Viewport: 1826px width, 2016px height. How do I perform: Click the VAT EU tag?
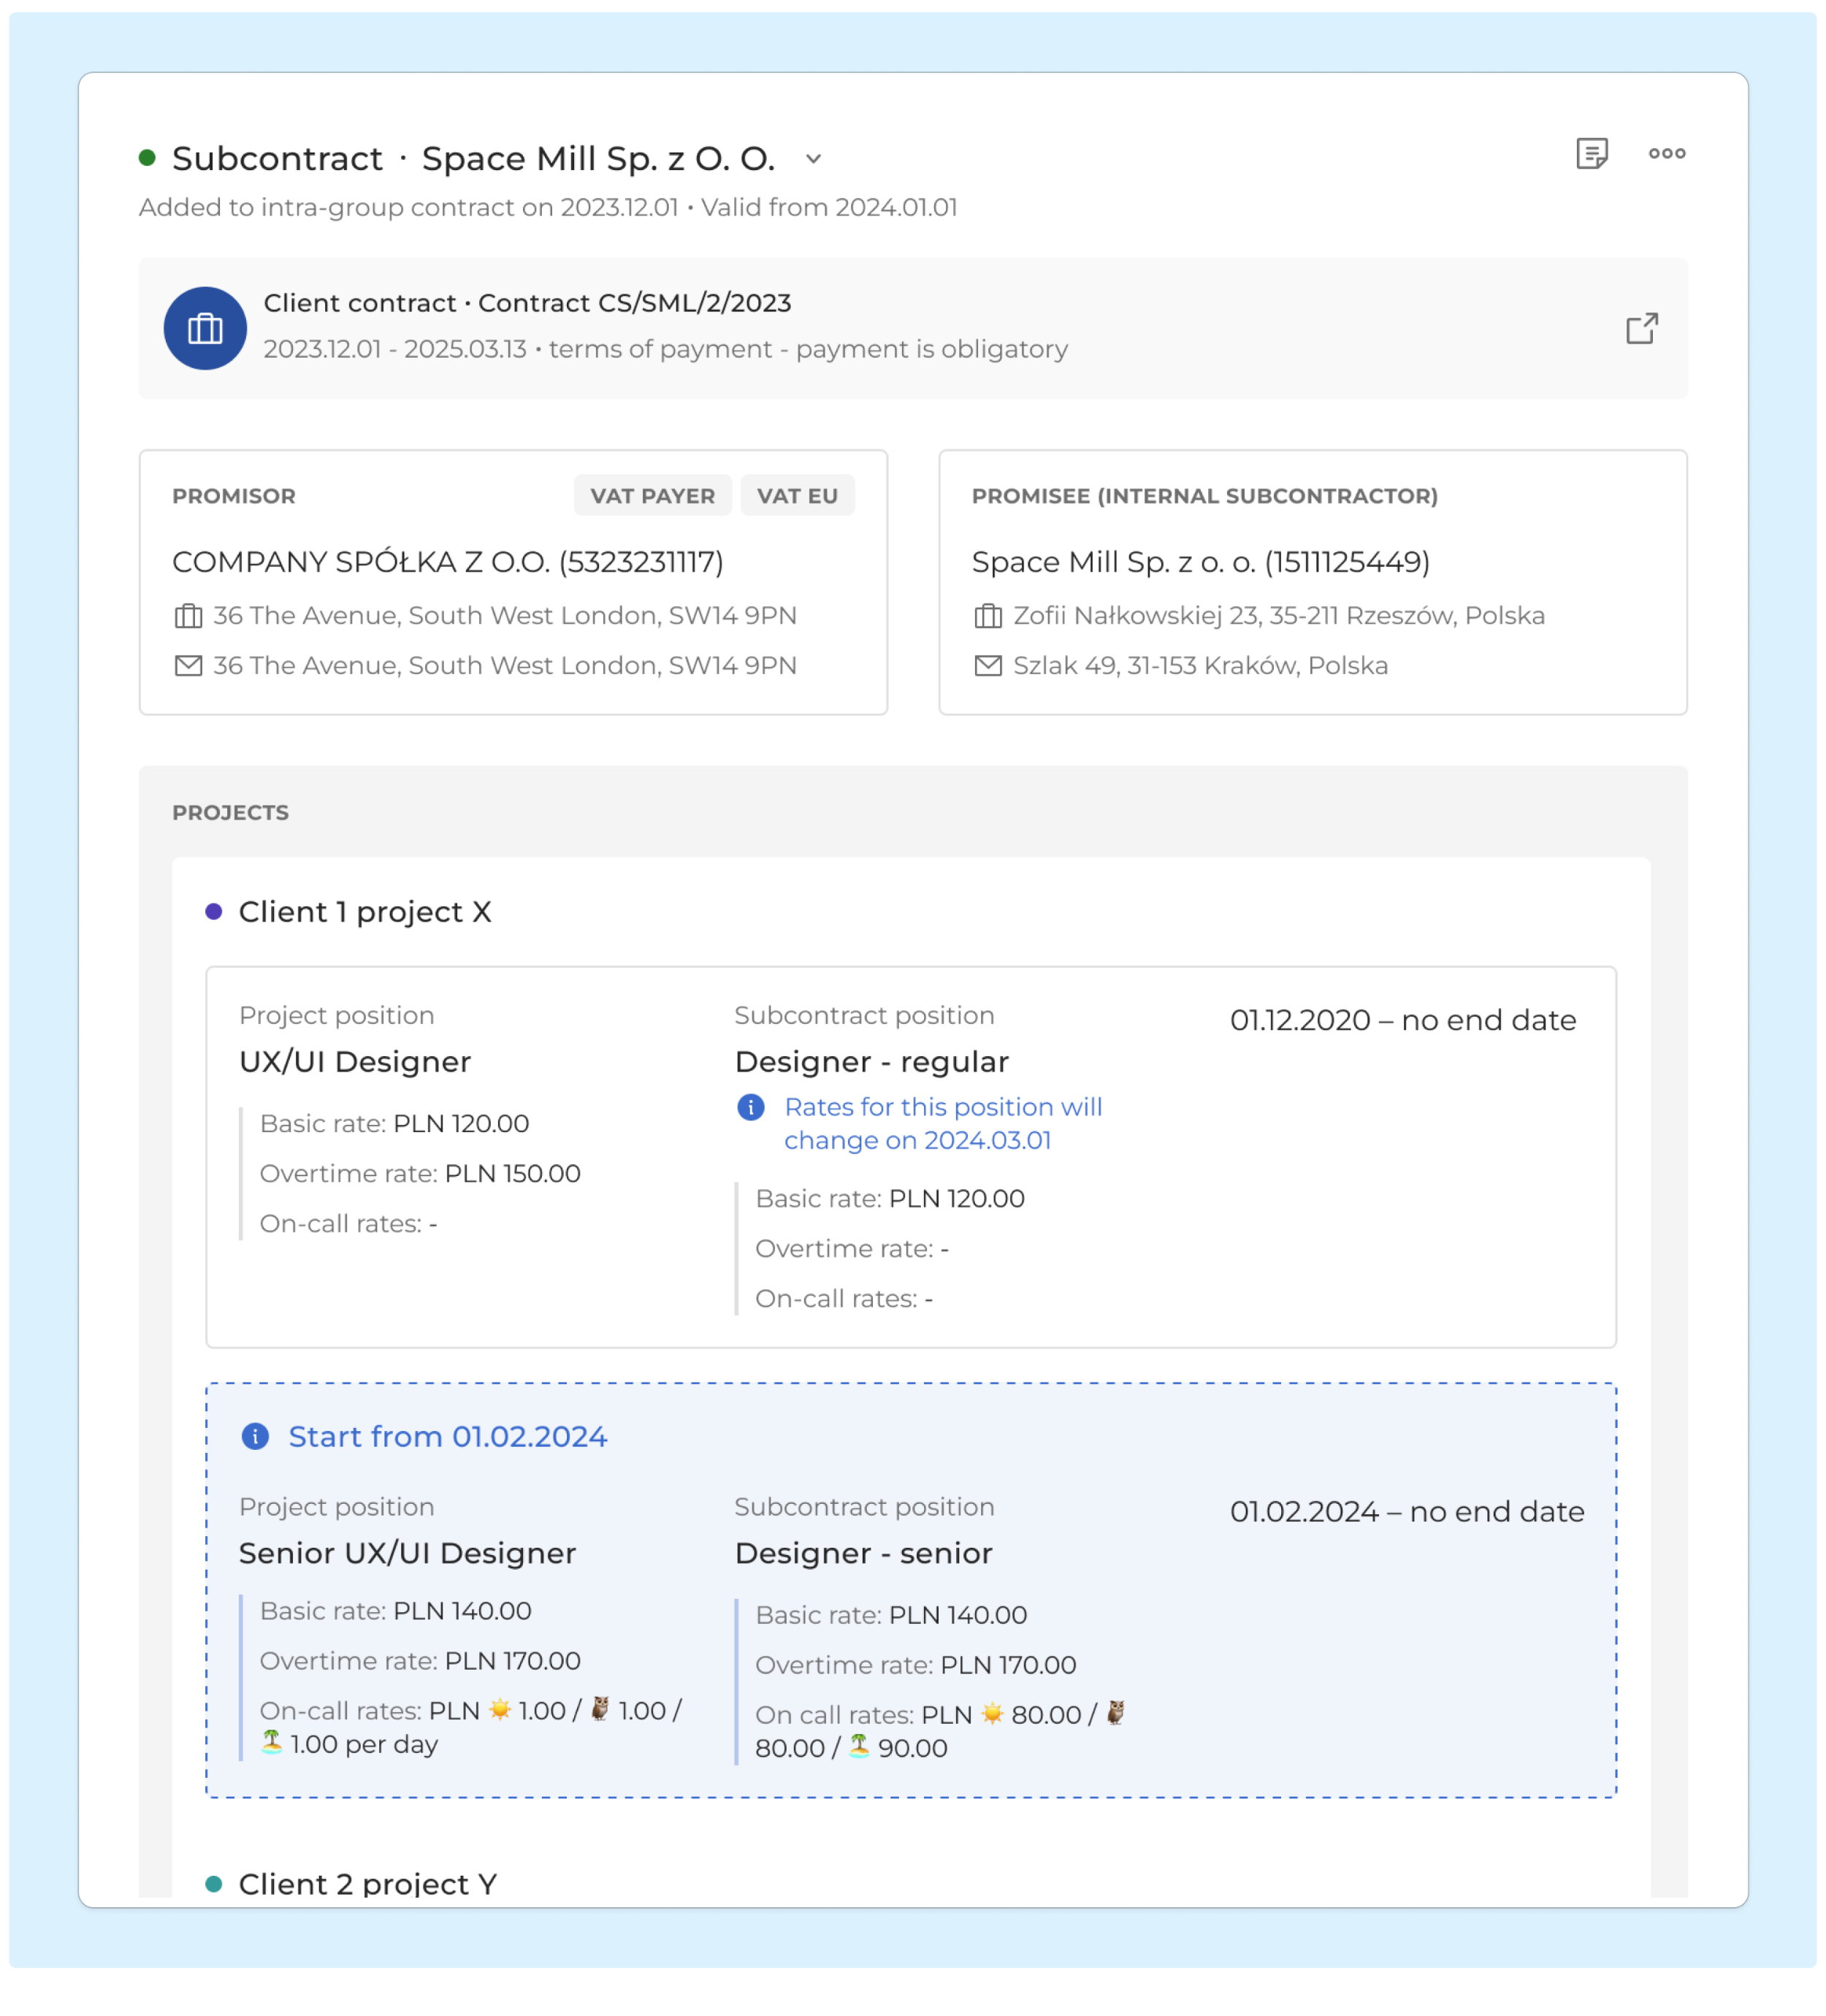(797, 496)
